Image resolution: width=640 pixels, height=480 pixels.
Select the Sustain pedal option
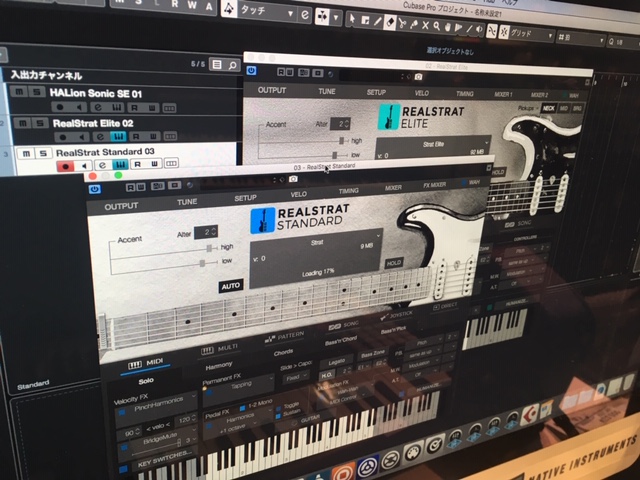point(278,416)
